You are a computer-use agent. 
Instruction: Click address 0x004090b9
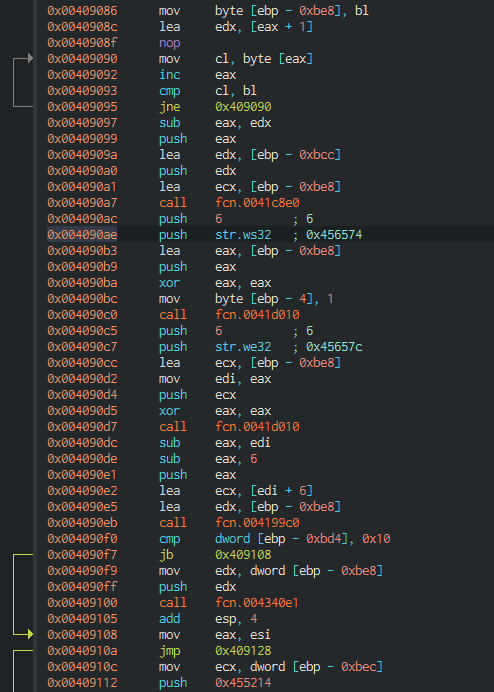(82, 267)
